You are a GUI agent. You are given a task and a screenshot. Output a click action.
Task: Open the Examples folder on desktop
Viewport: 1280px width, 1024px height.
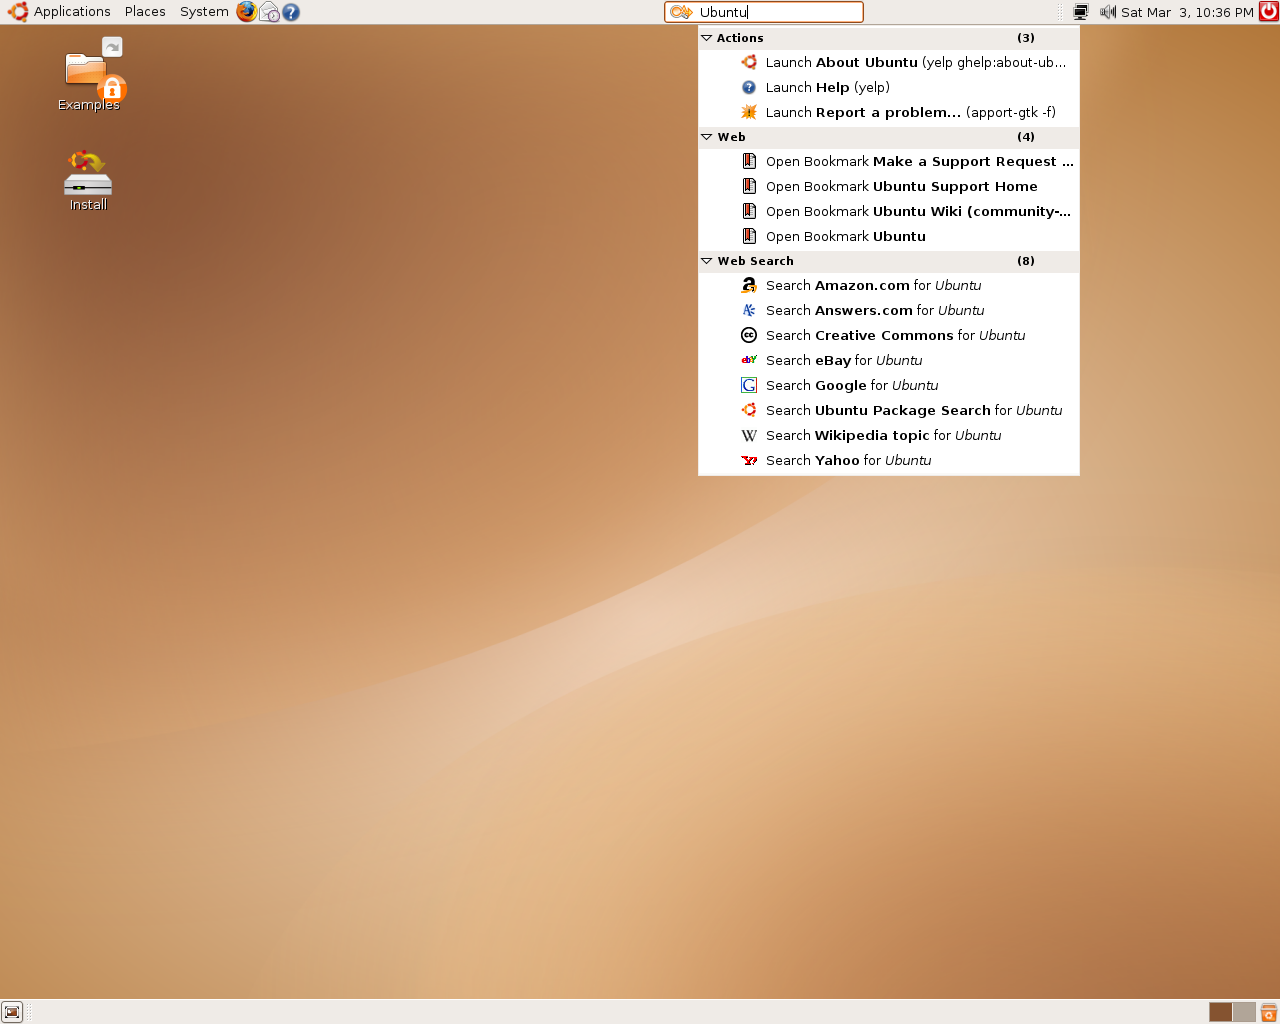89,75
